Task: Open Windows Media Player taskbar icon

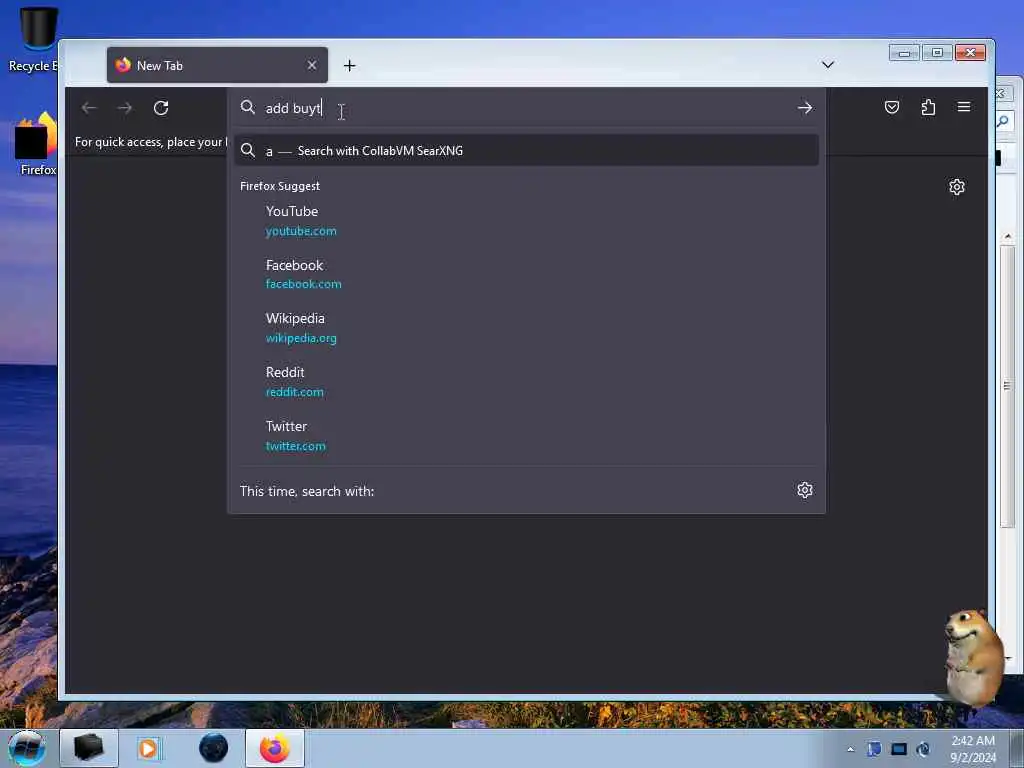Action: tap(149, 748)
